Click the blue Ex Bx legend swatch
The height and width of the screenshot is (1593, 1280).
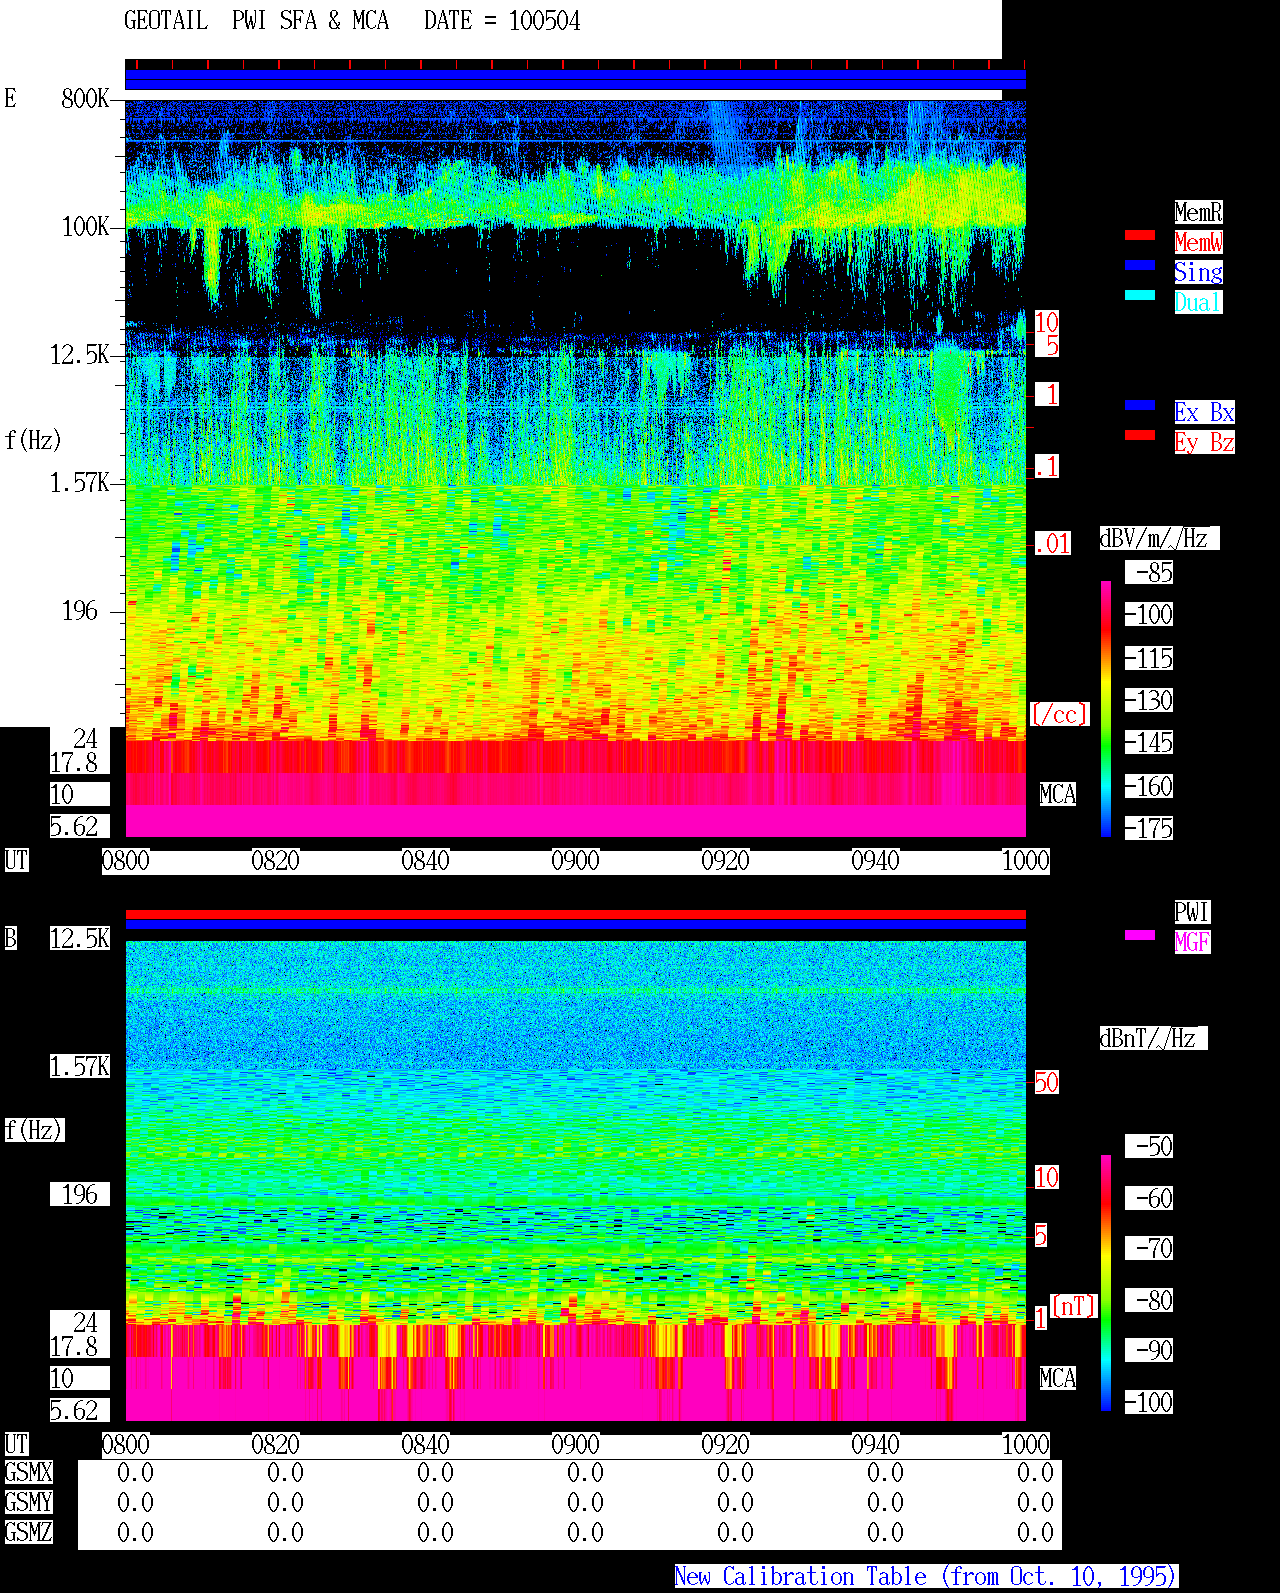(1140, 405)
